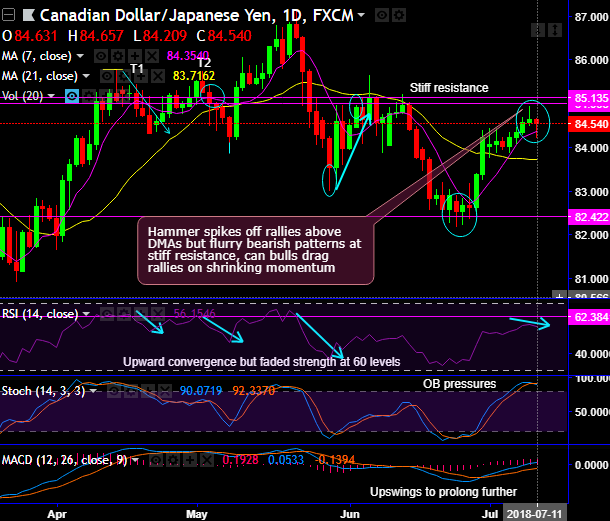Open settings gear for MA (7, close)
The height and width of the screenshot is (521, 610).
118,56
